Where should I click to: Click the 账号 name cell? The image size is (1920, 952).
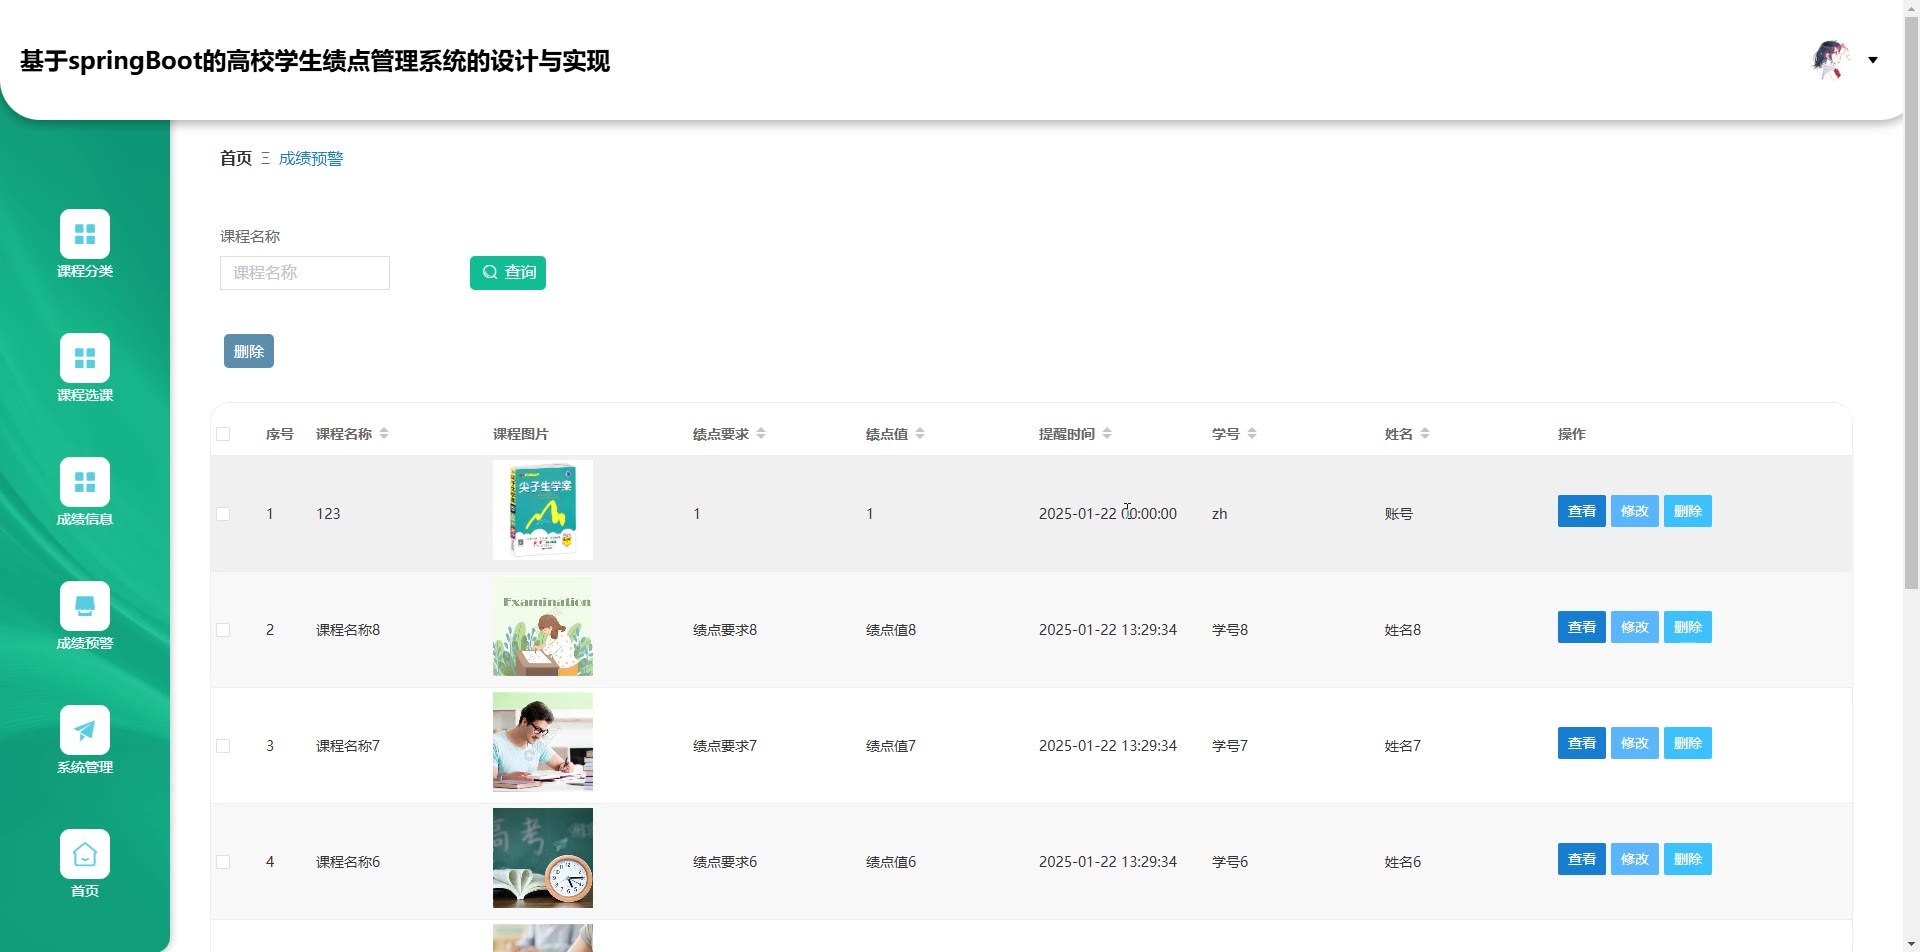[1399, 514]
